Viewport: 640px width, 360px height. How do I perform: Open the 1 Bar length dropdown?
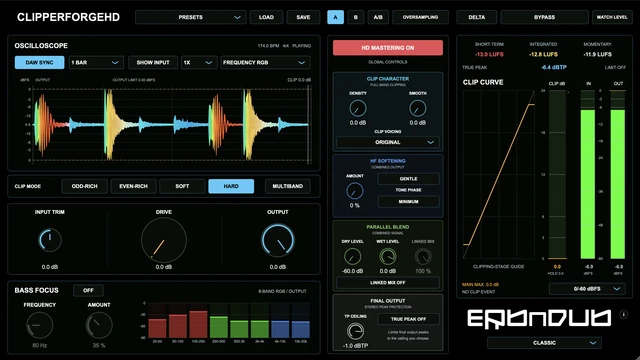click(x=95, y=62)
